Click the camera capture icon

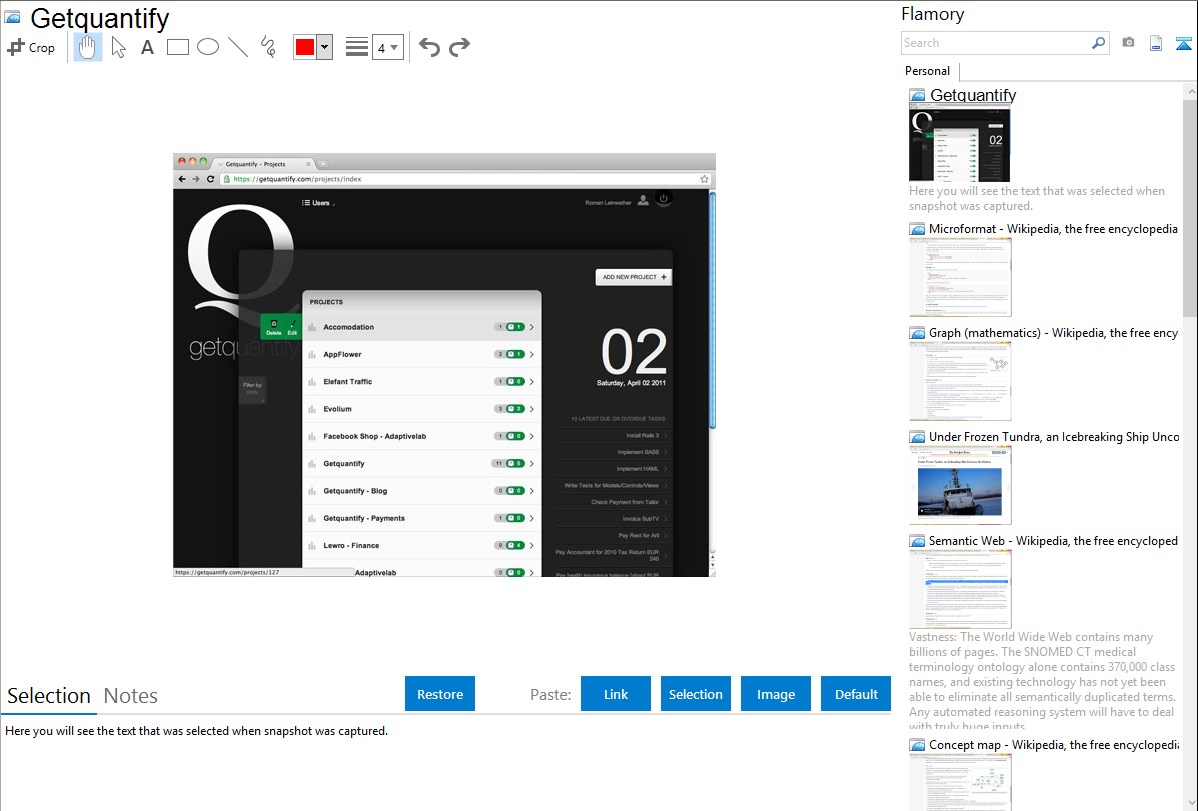pos(1128,43)
